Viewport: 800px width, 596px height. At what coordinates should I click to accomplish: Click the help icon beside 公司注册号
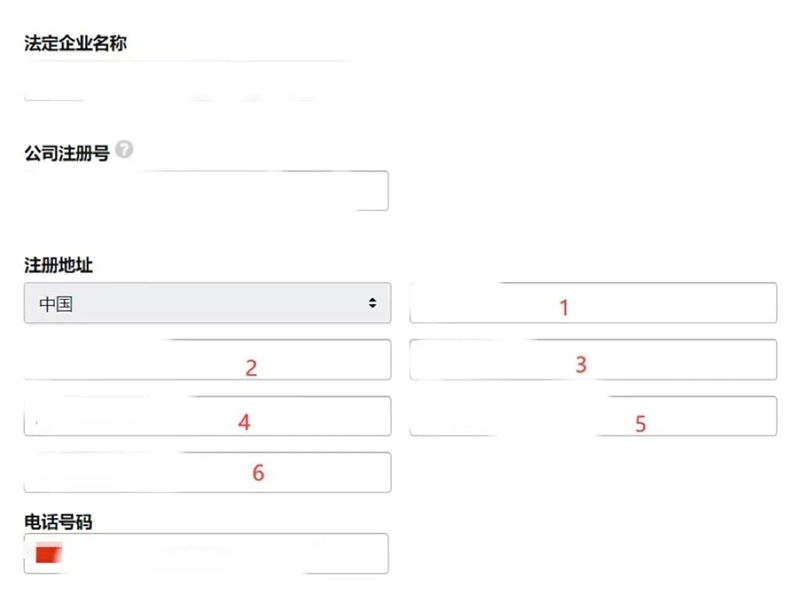point(124,150)
